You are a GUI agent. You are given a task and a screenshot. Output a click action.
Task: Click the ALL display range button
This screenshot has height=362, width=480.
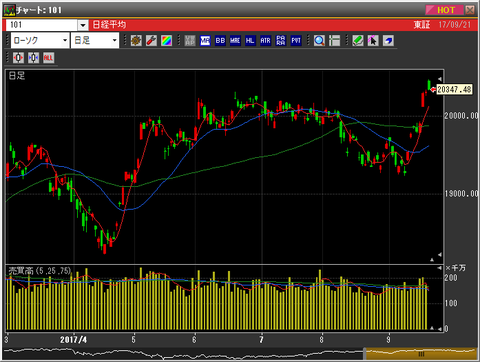(x=48, y=58)
